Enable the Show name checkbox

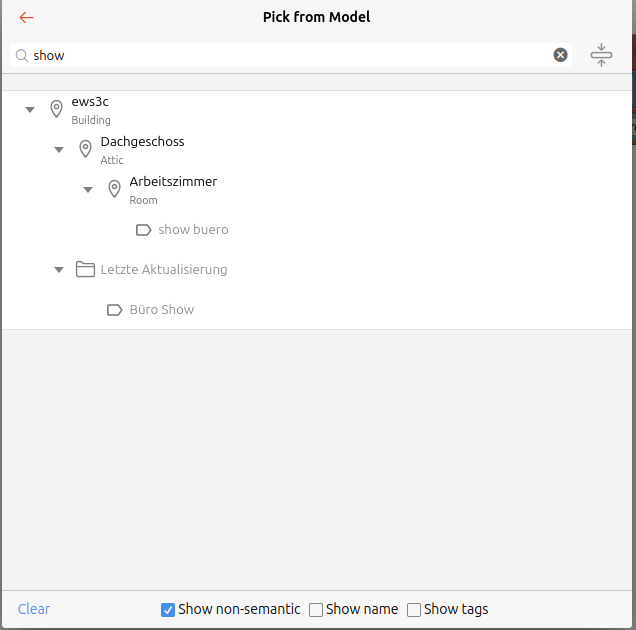tap(316, 610)
